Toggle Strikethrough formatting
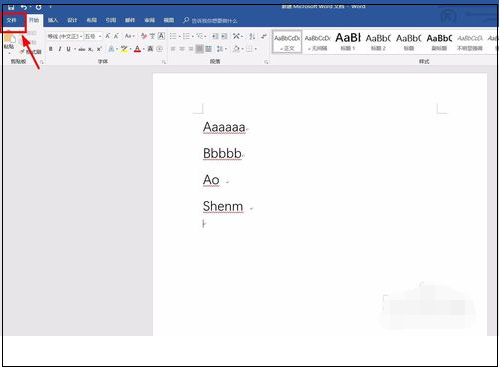This screenshot has width=500, height=368. point(82,49)
